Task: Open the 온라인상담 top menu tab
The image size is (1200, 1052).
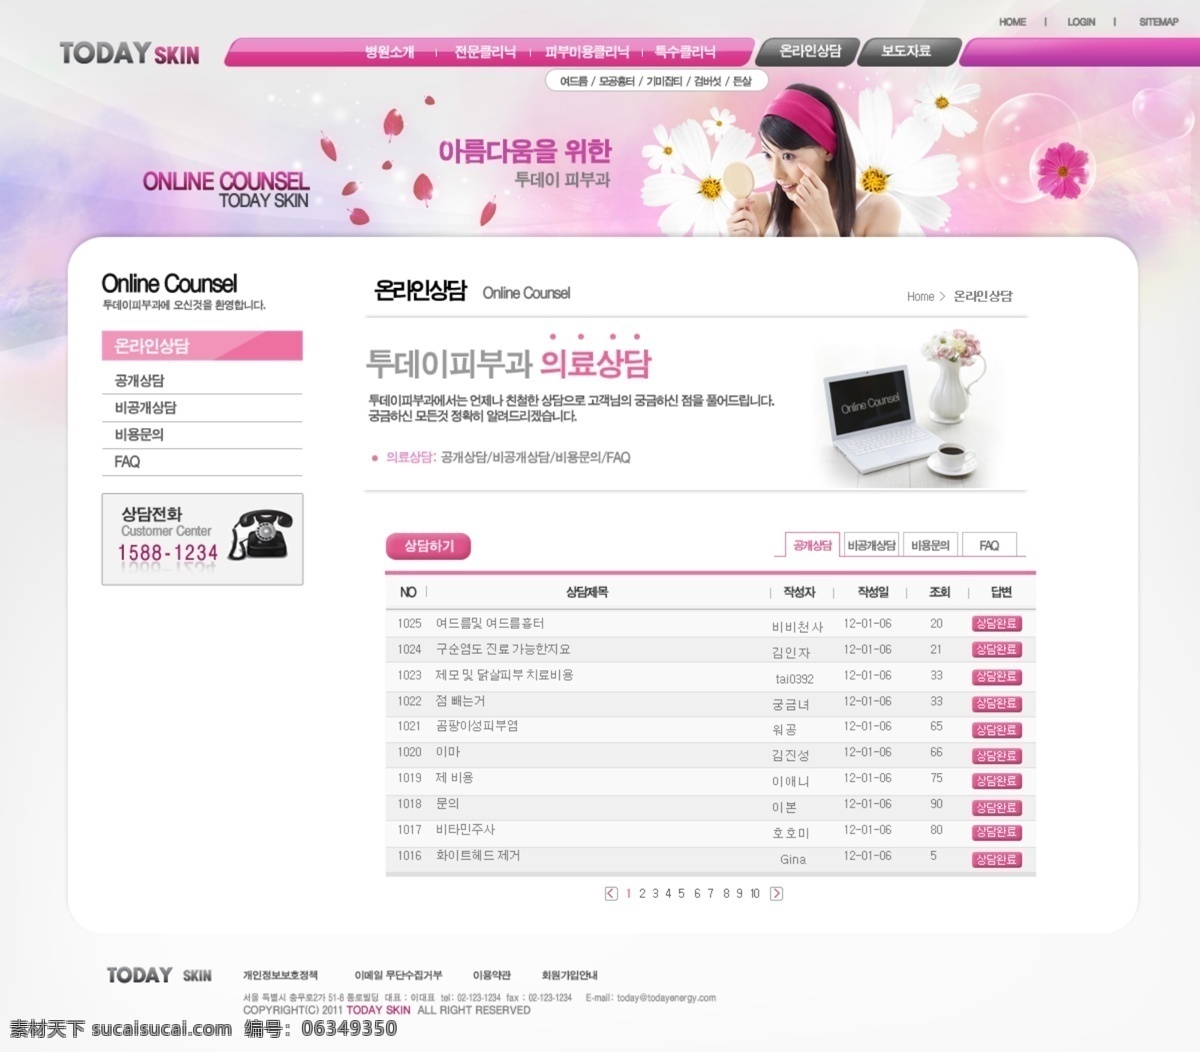Action: [x=810, y=51]
